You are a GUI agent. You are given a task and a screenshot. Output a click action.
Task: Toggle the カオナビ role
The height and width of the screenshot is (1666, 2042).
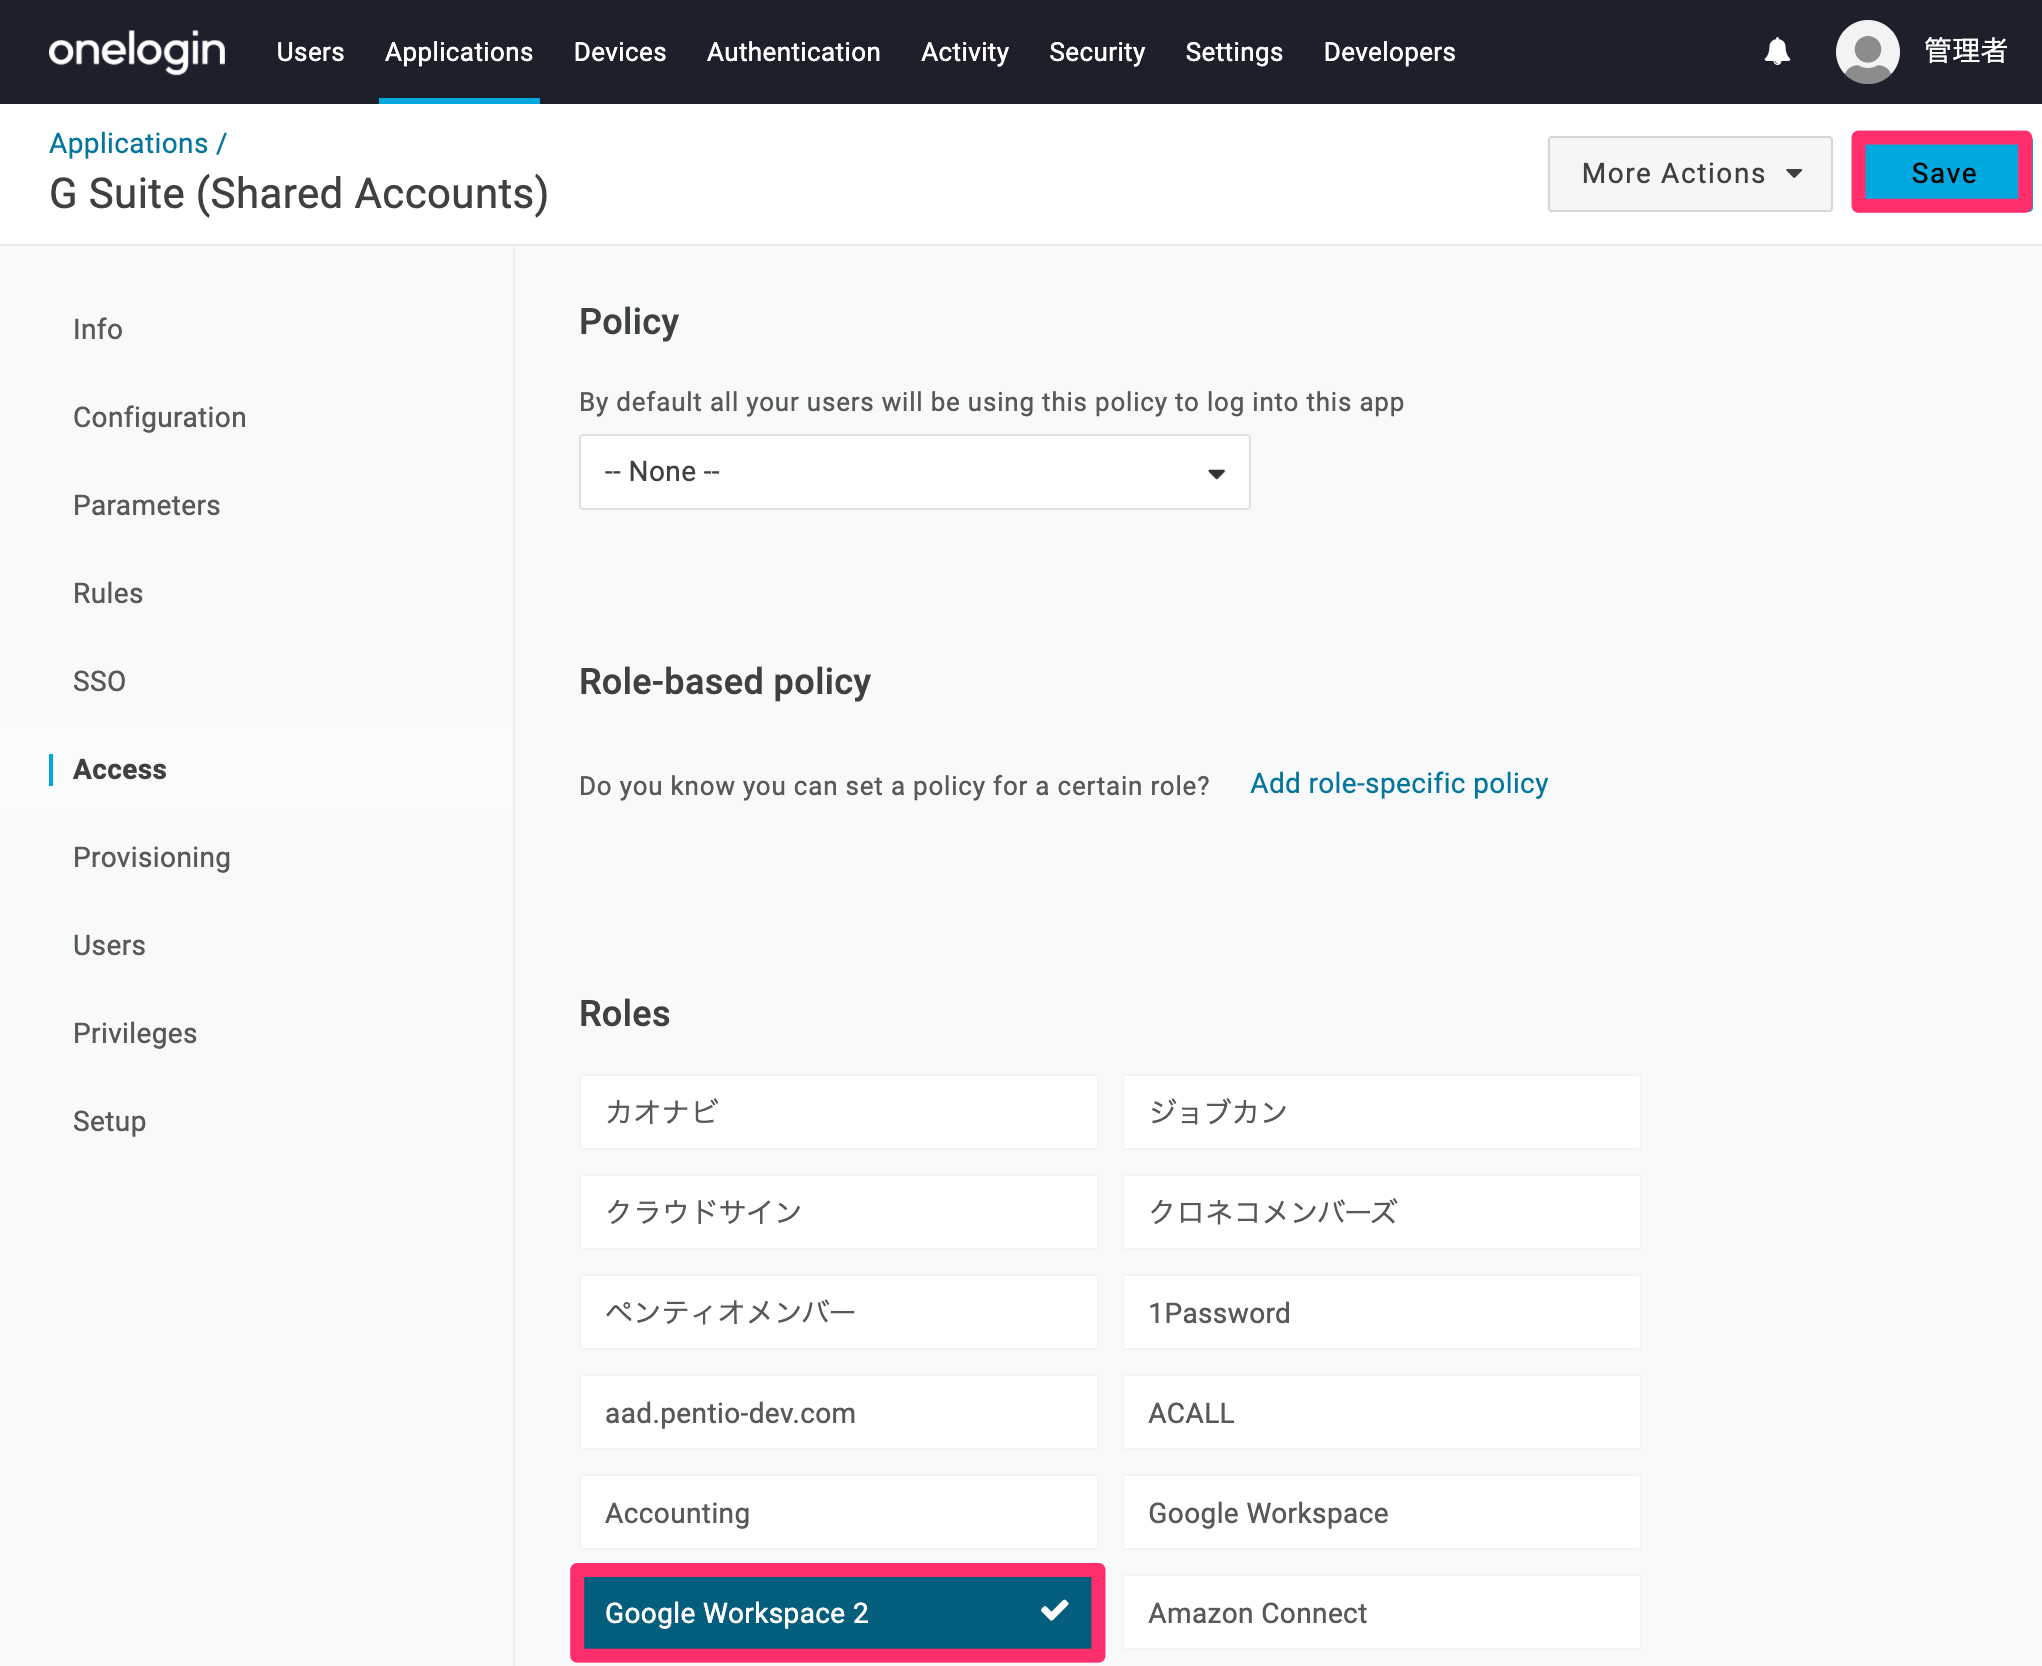(x=838, y=1112)
